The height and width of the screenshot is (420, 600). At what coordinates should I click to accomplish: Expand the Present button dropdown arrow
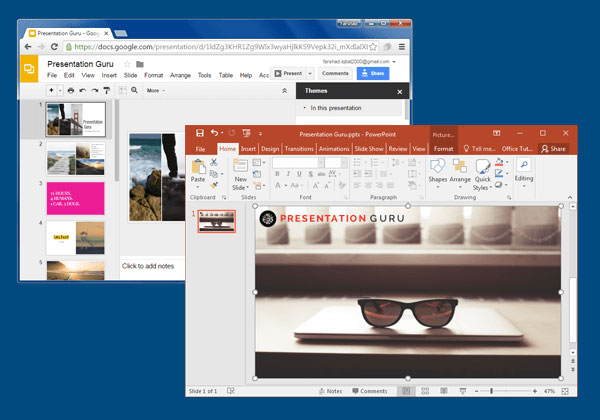309,73
